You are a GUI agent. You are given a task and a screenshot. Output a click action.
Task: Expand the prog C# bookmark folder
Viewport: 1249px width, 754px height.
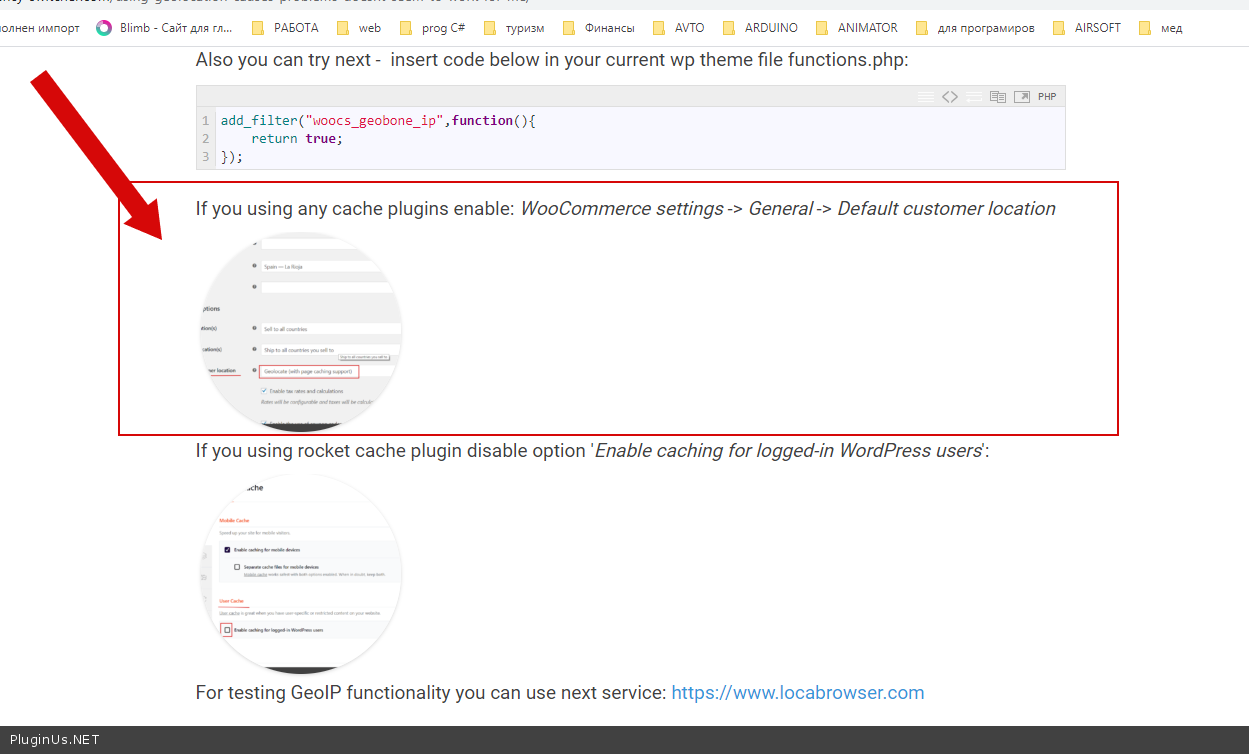pos(432,28)
